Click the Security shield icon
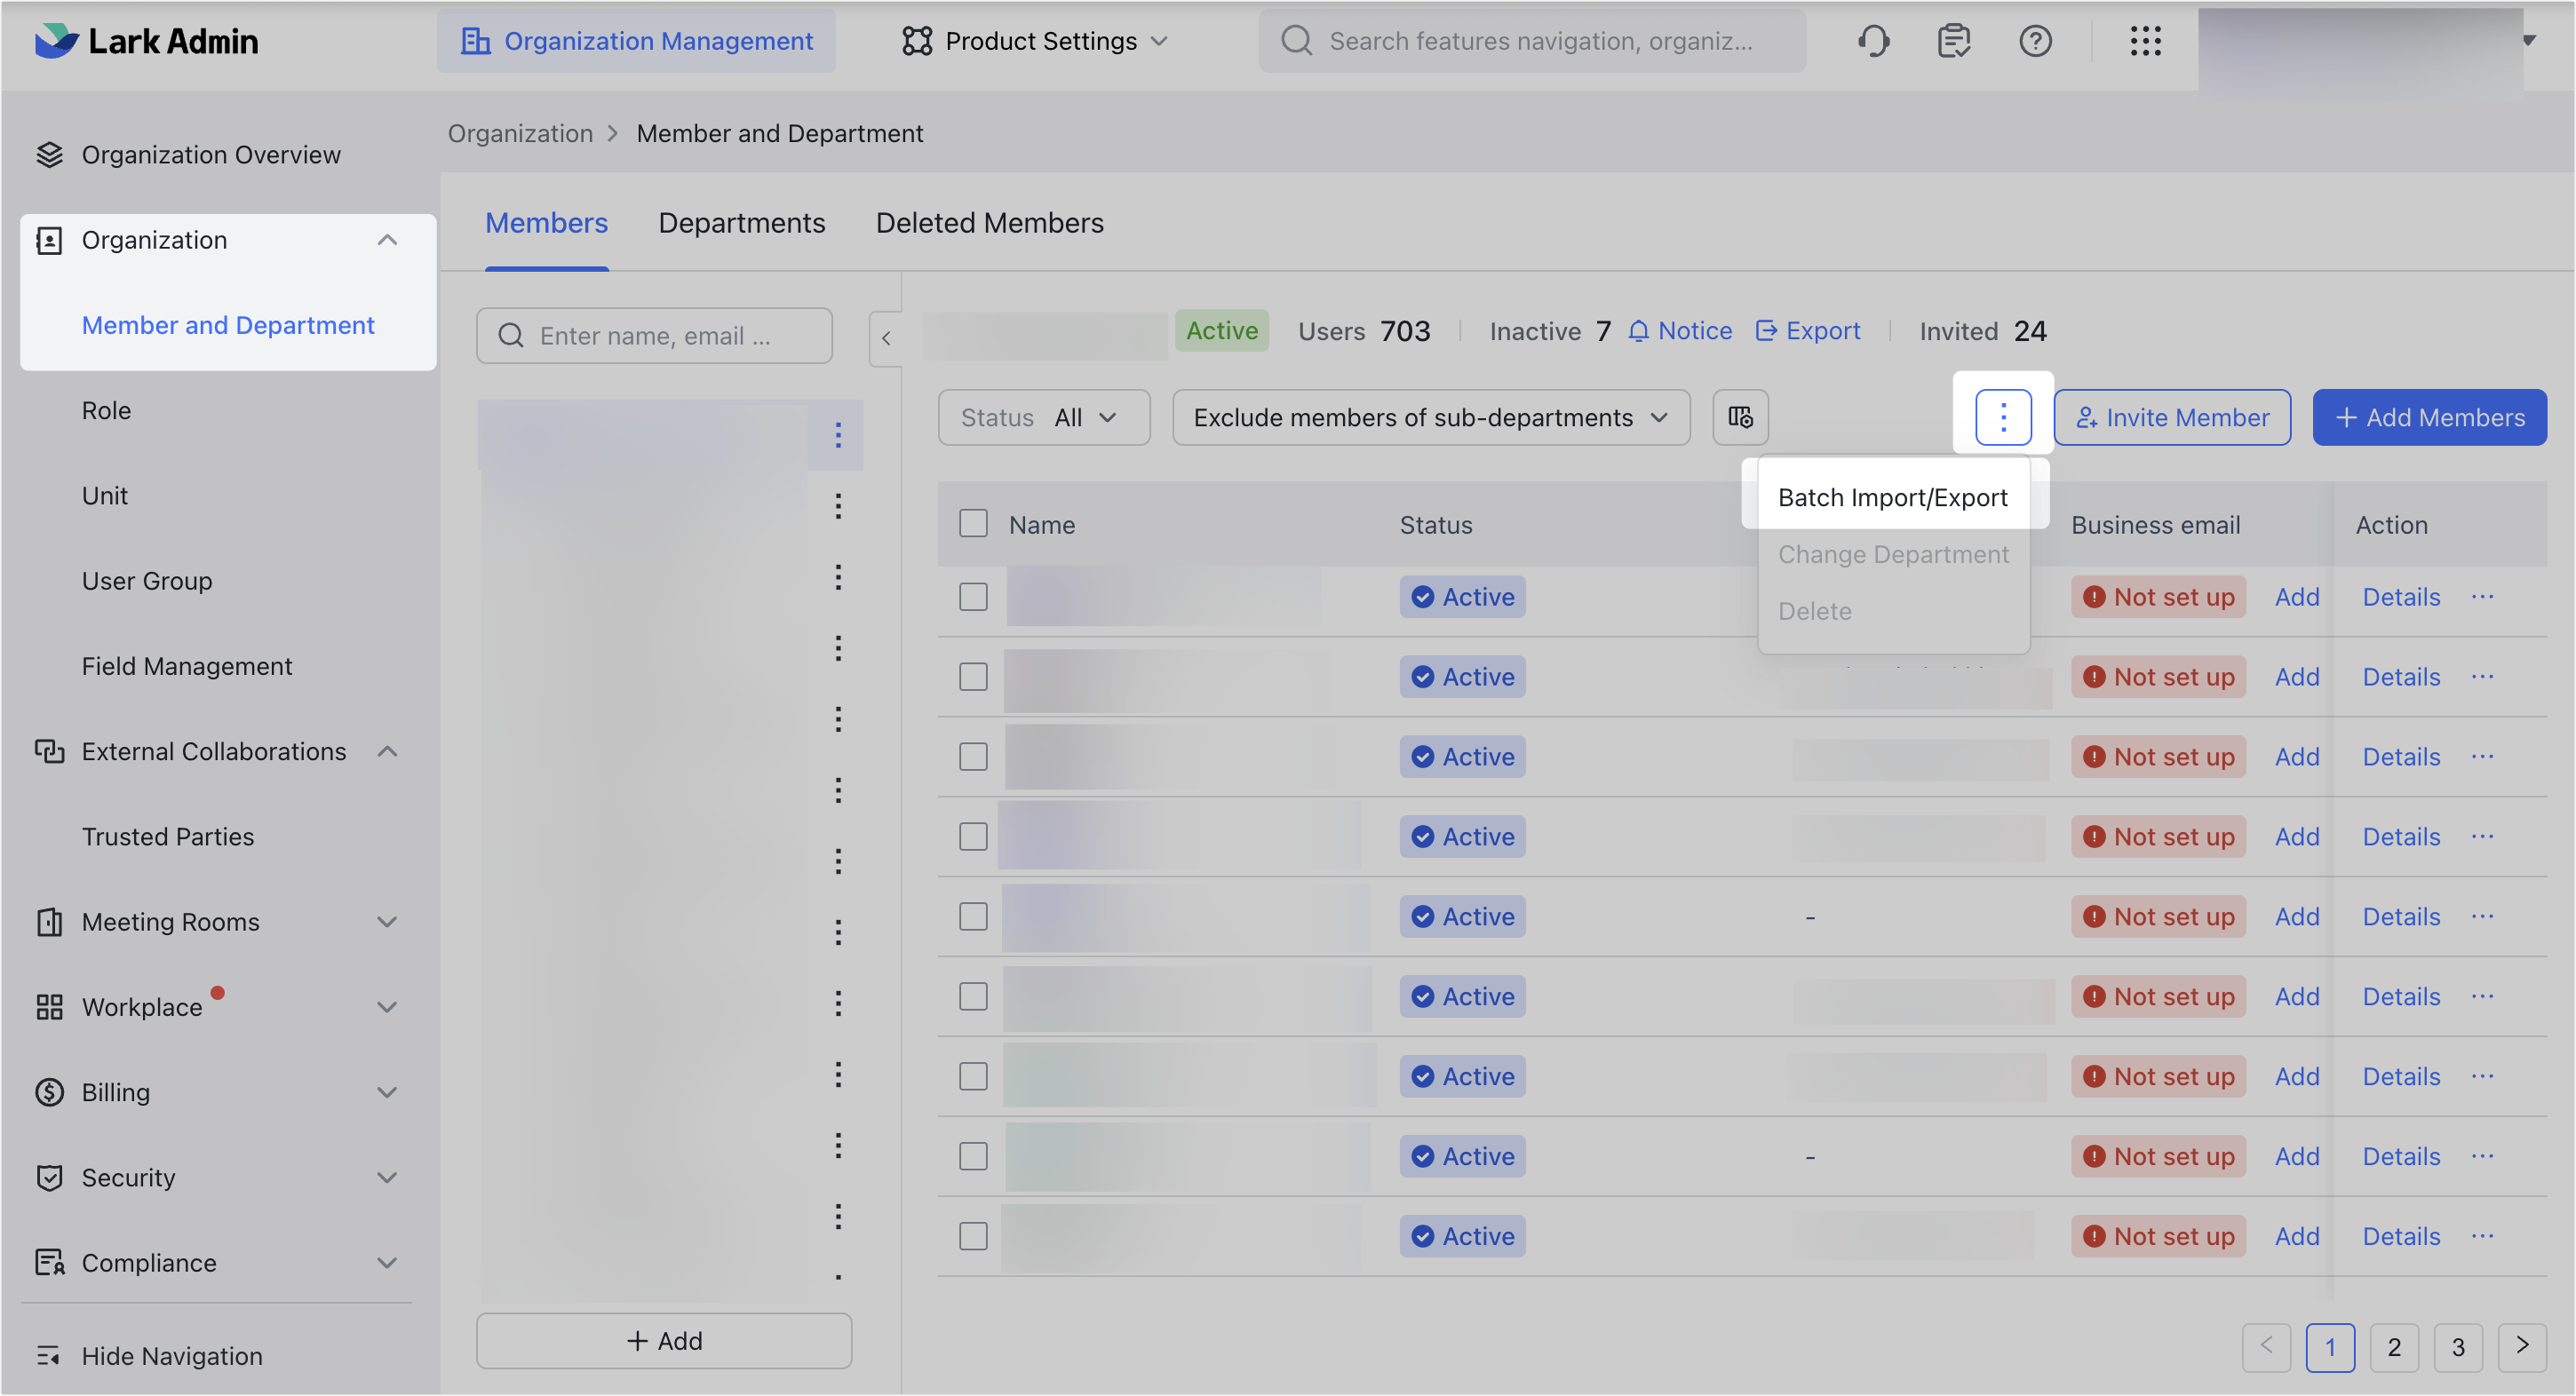2576x1396 pixels. pyautogui.click(x=49, y=1177)
